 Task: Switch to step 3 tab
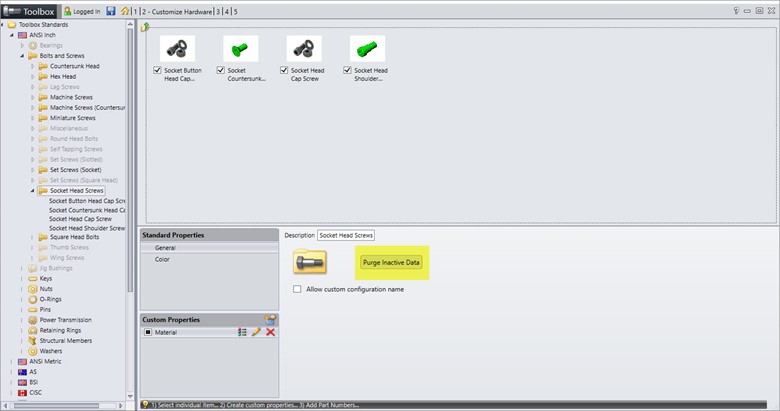click(218, 11)
